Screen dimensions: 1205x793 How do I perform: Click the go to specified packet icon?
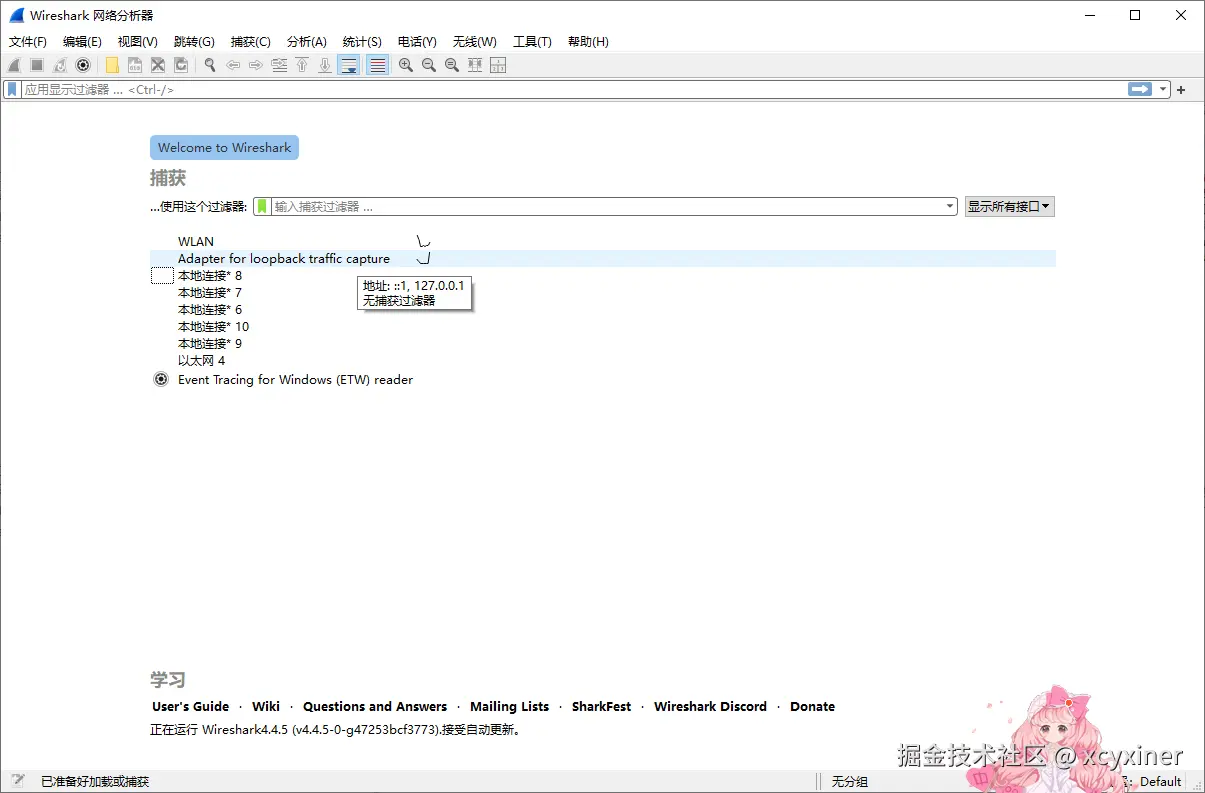(279, 65)
